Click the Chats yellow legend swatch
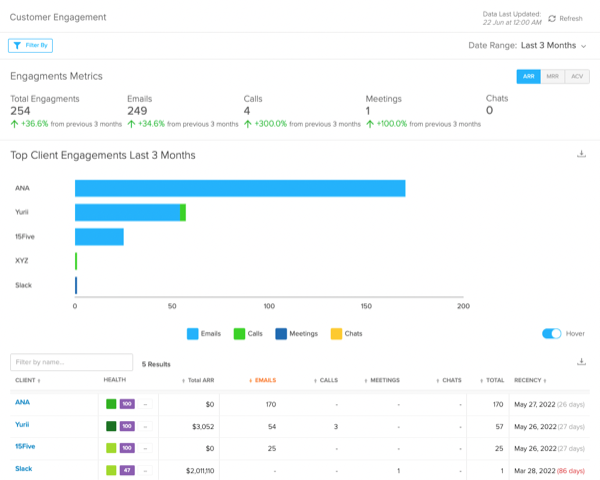Screen dimensions: 600x480 [337, 334]
